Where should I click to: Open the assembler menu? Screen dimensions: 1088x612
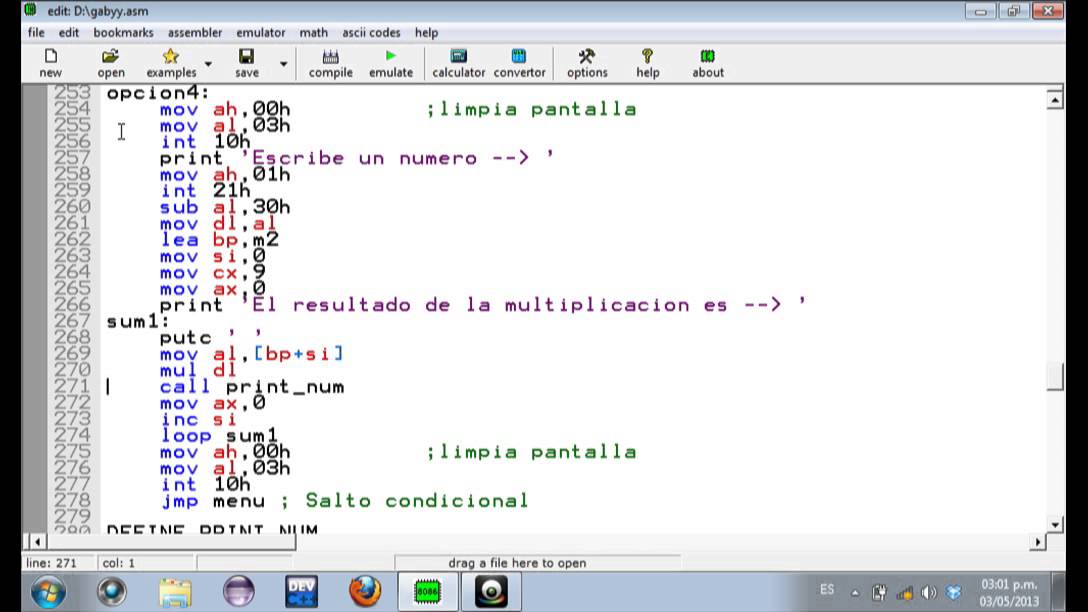pos(195,33)
